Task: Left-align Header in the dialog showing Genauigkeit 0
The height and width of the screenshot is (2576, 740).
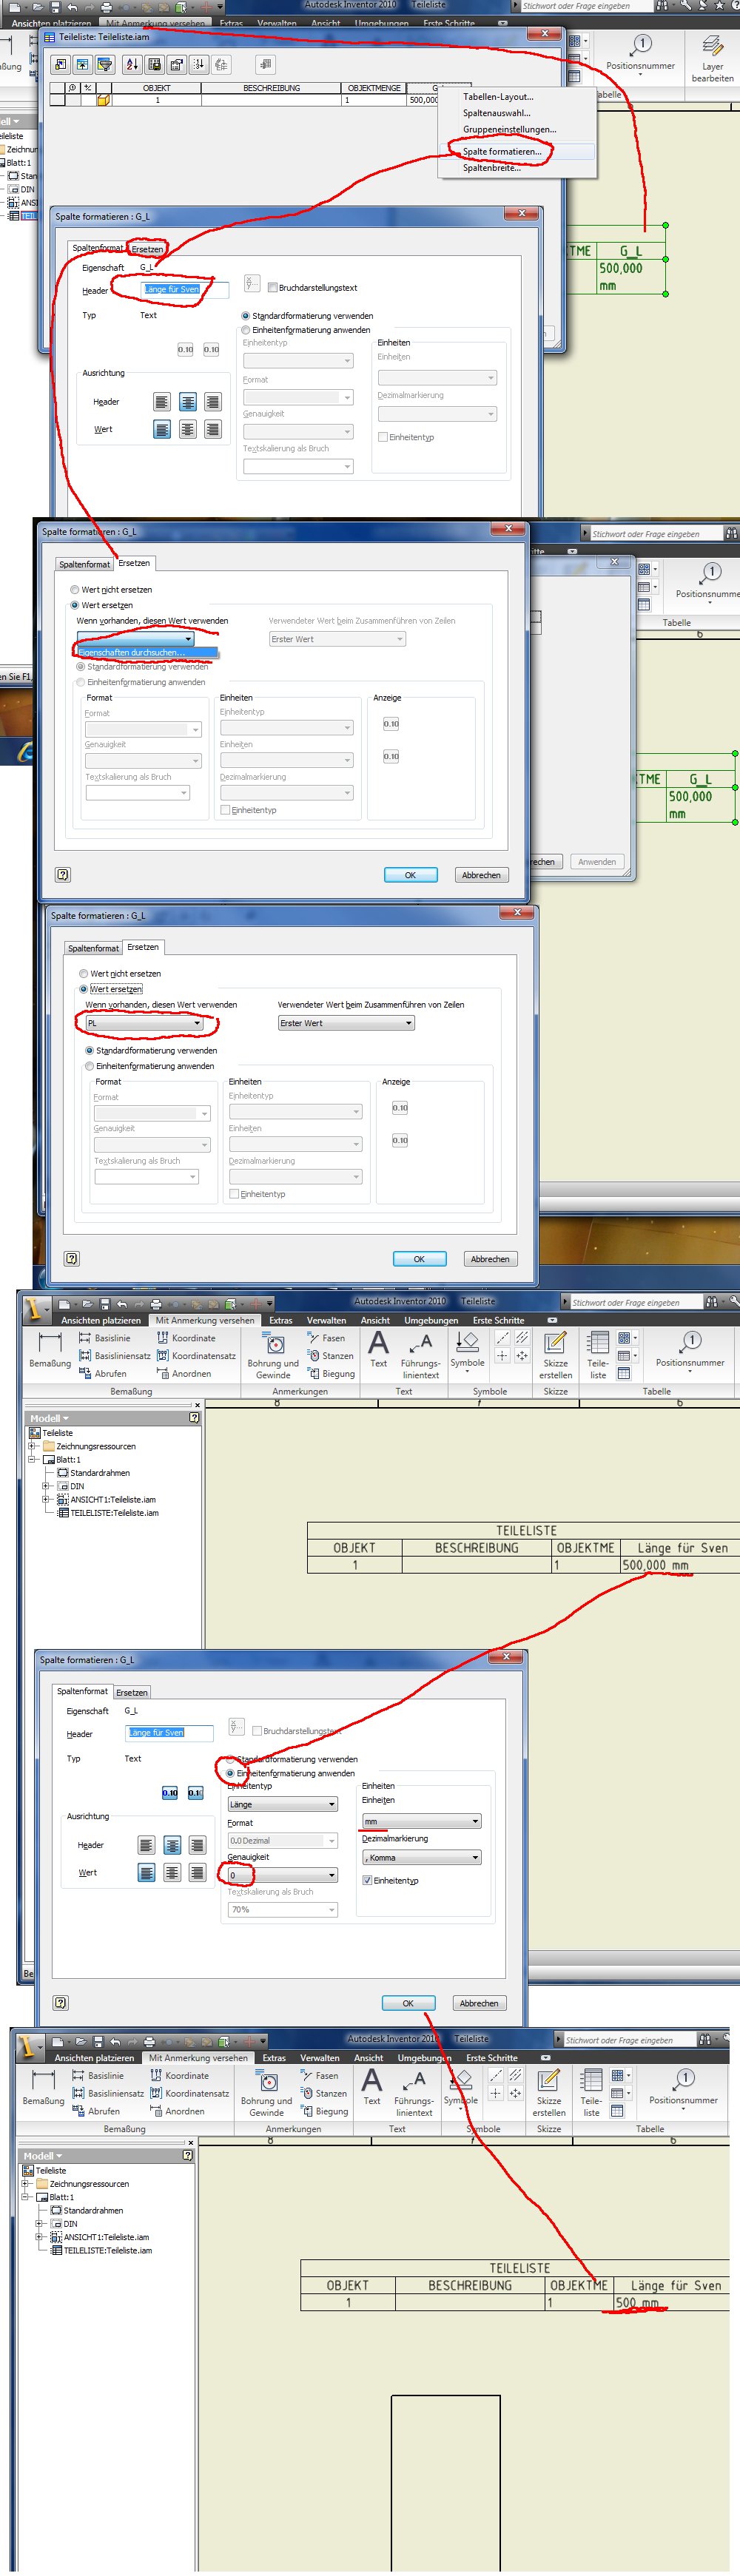Action: tap(146, 1845)
